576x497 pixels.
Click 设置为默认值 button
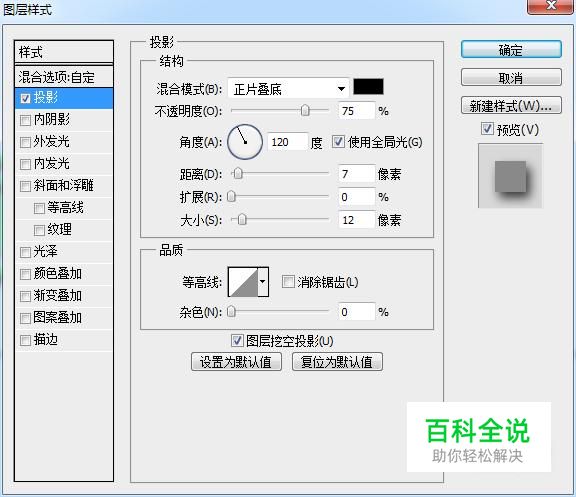pyautogui.click(x=236, y=362)
